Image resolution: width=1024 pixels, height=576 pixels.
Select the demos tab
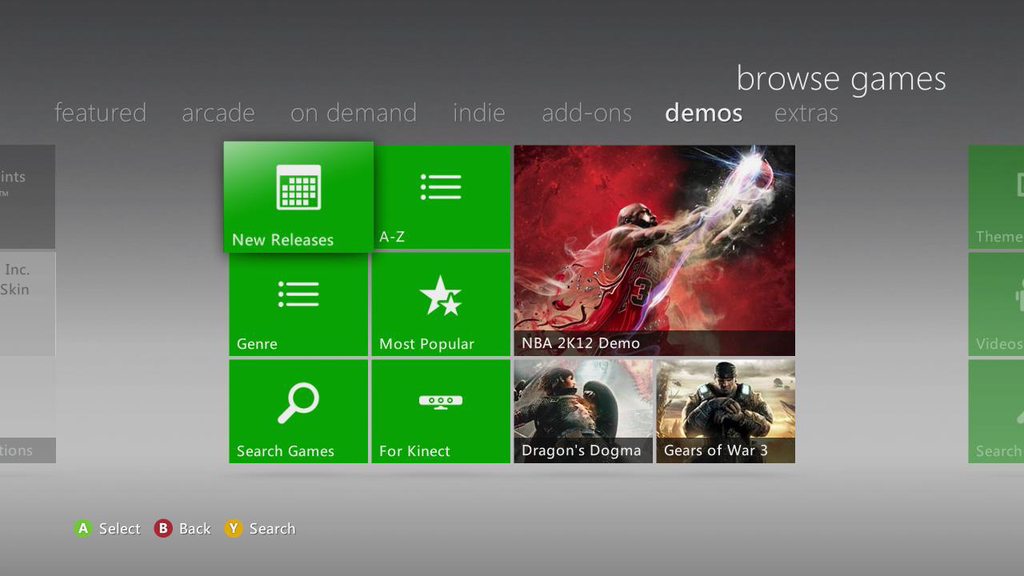click(703, 113)
